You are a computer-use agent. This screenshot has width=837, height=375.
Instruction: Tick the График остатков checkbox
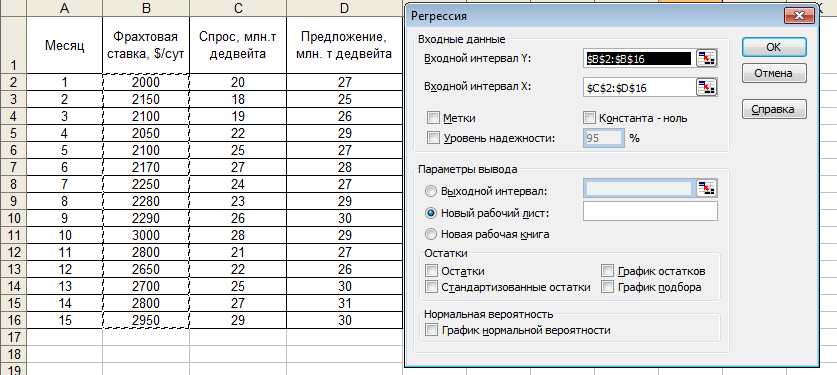607,271
